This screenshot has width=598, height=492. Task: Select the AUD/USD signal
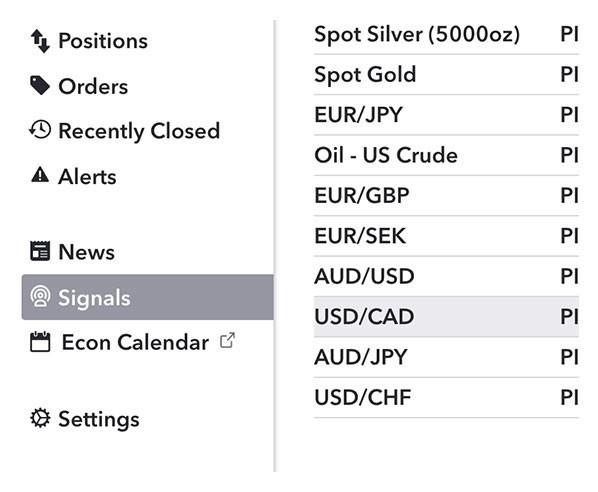pos(446,277)
